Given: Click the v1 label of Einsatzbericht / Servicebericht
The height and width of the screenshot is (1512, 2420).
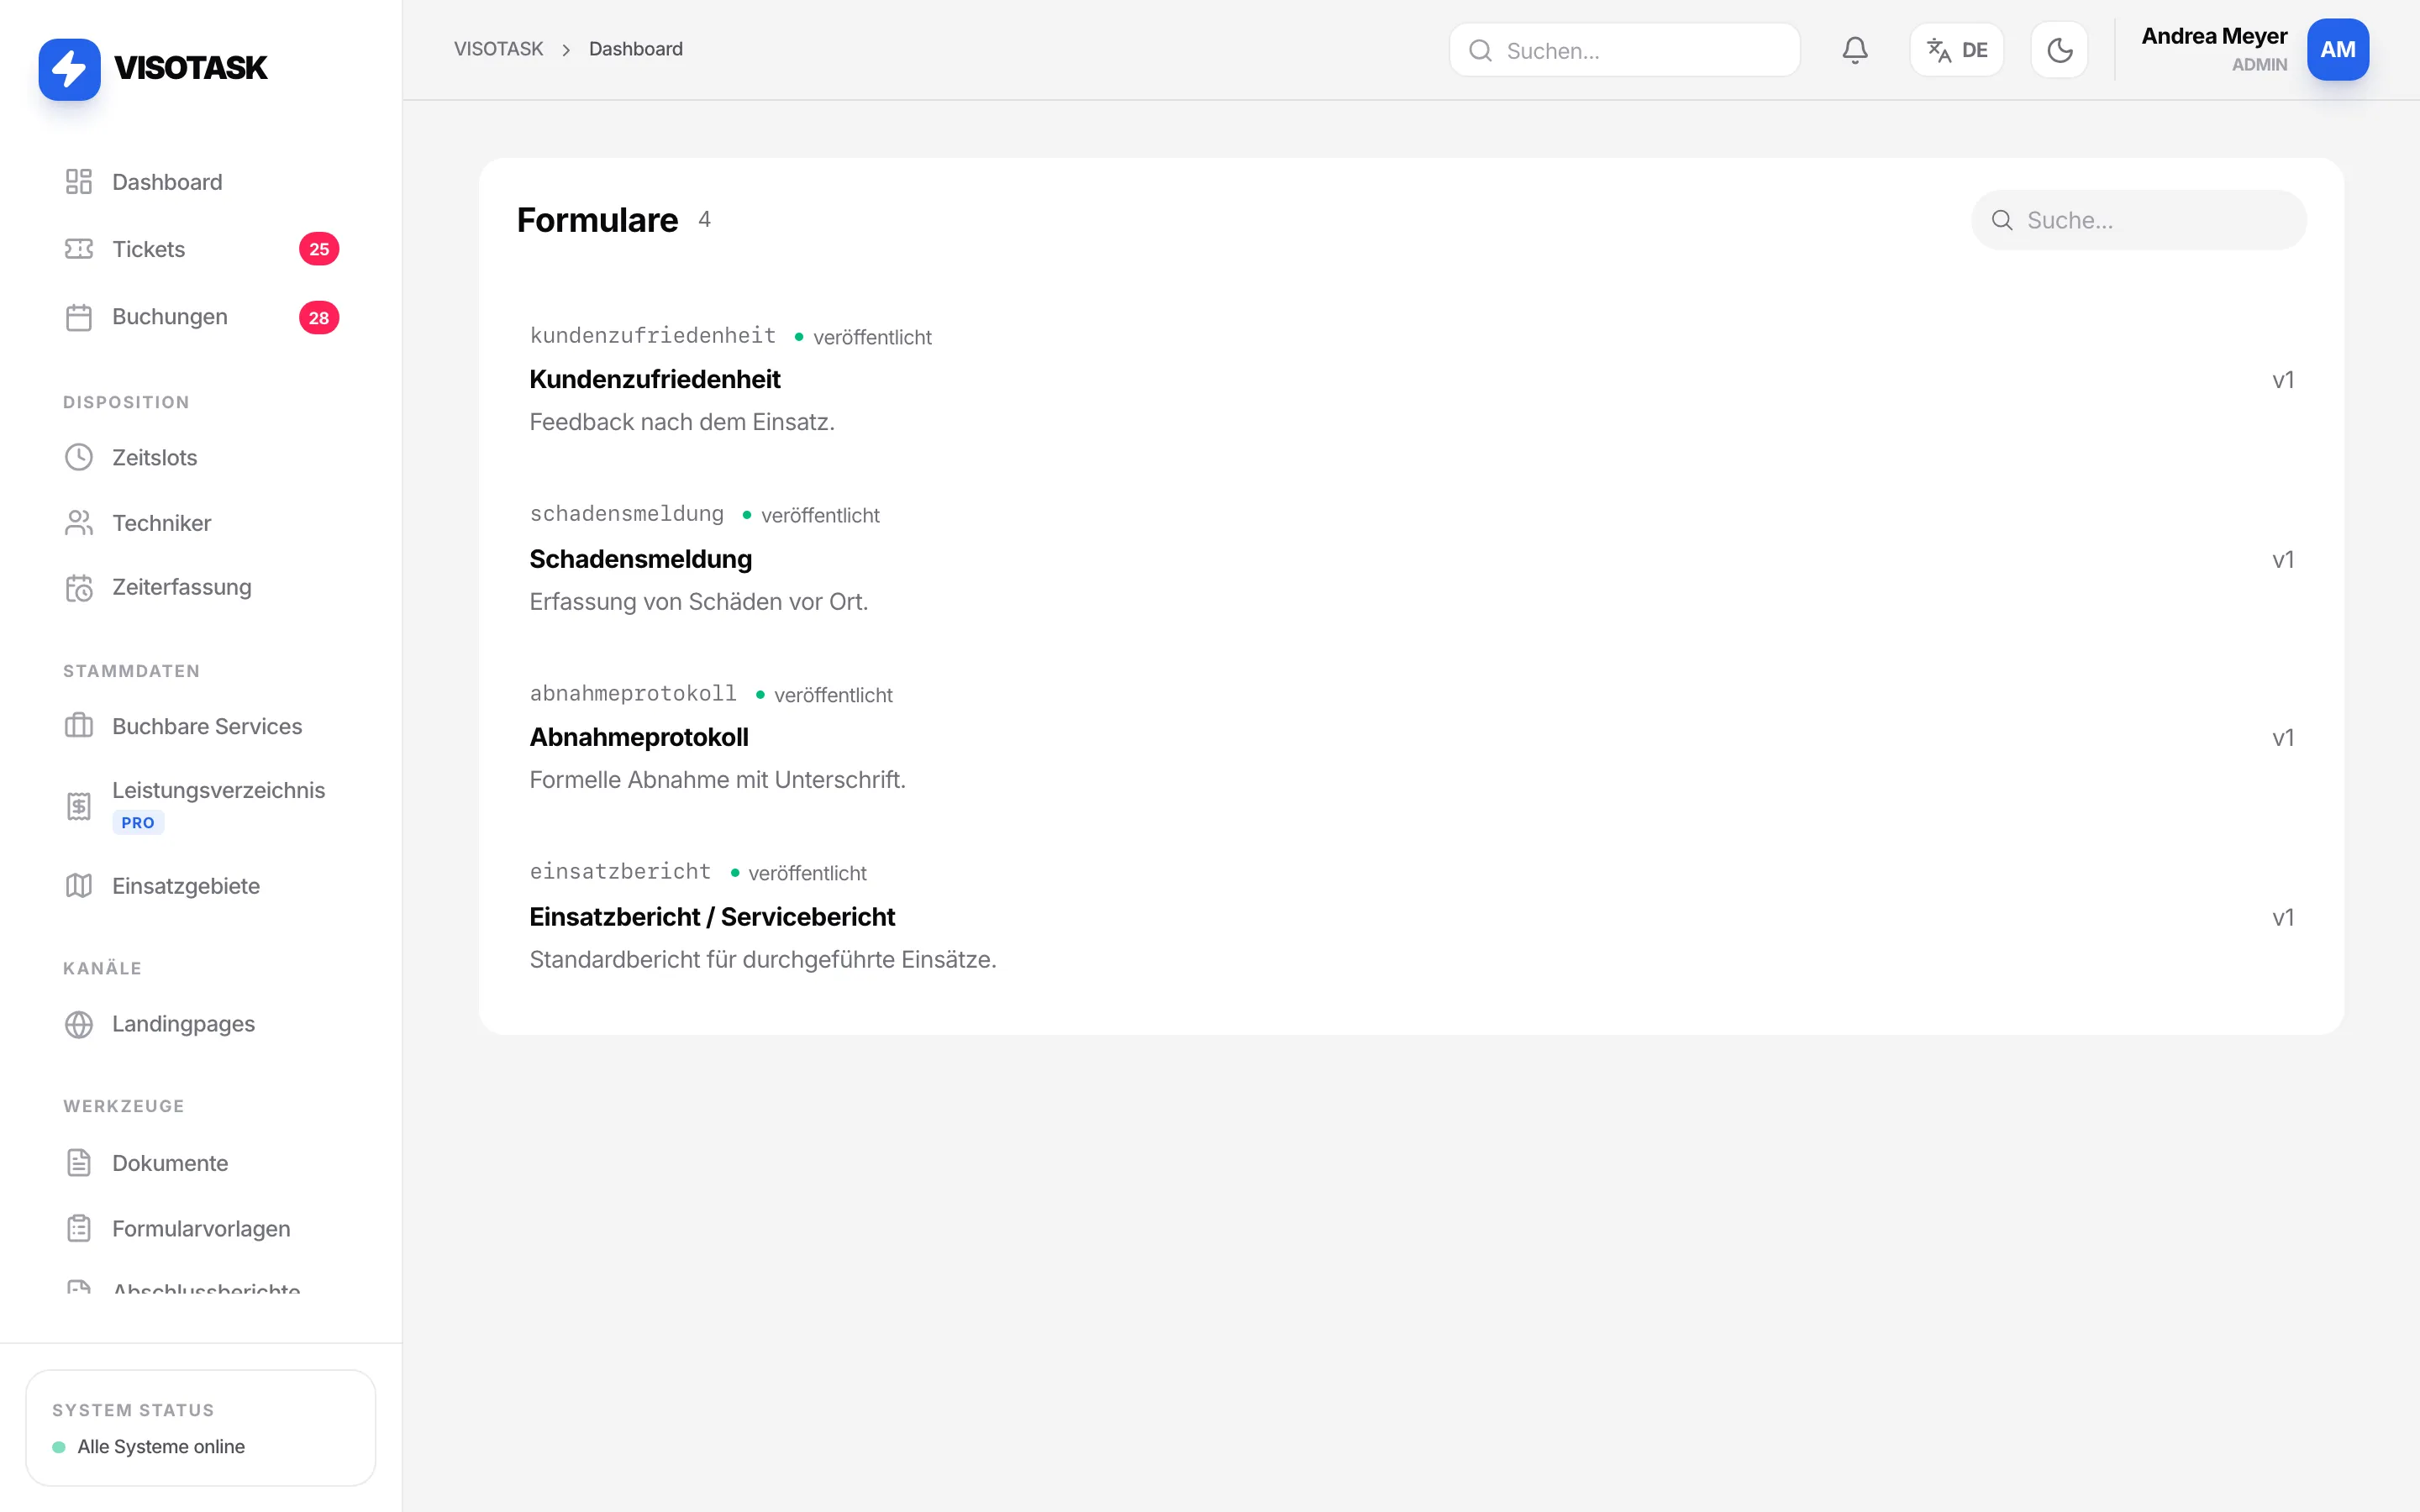Looking at the screenshot, I should (x=2283, y=918).
